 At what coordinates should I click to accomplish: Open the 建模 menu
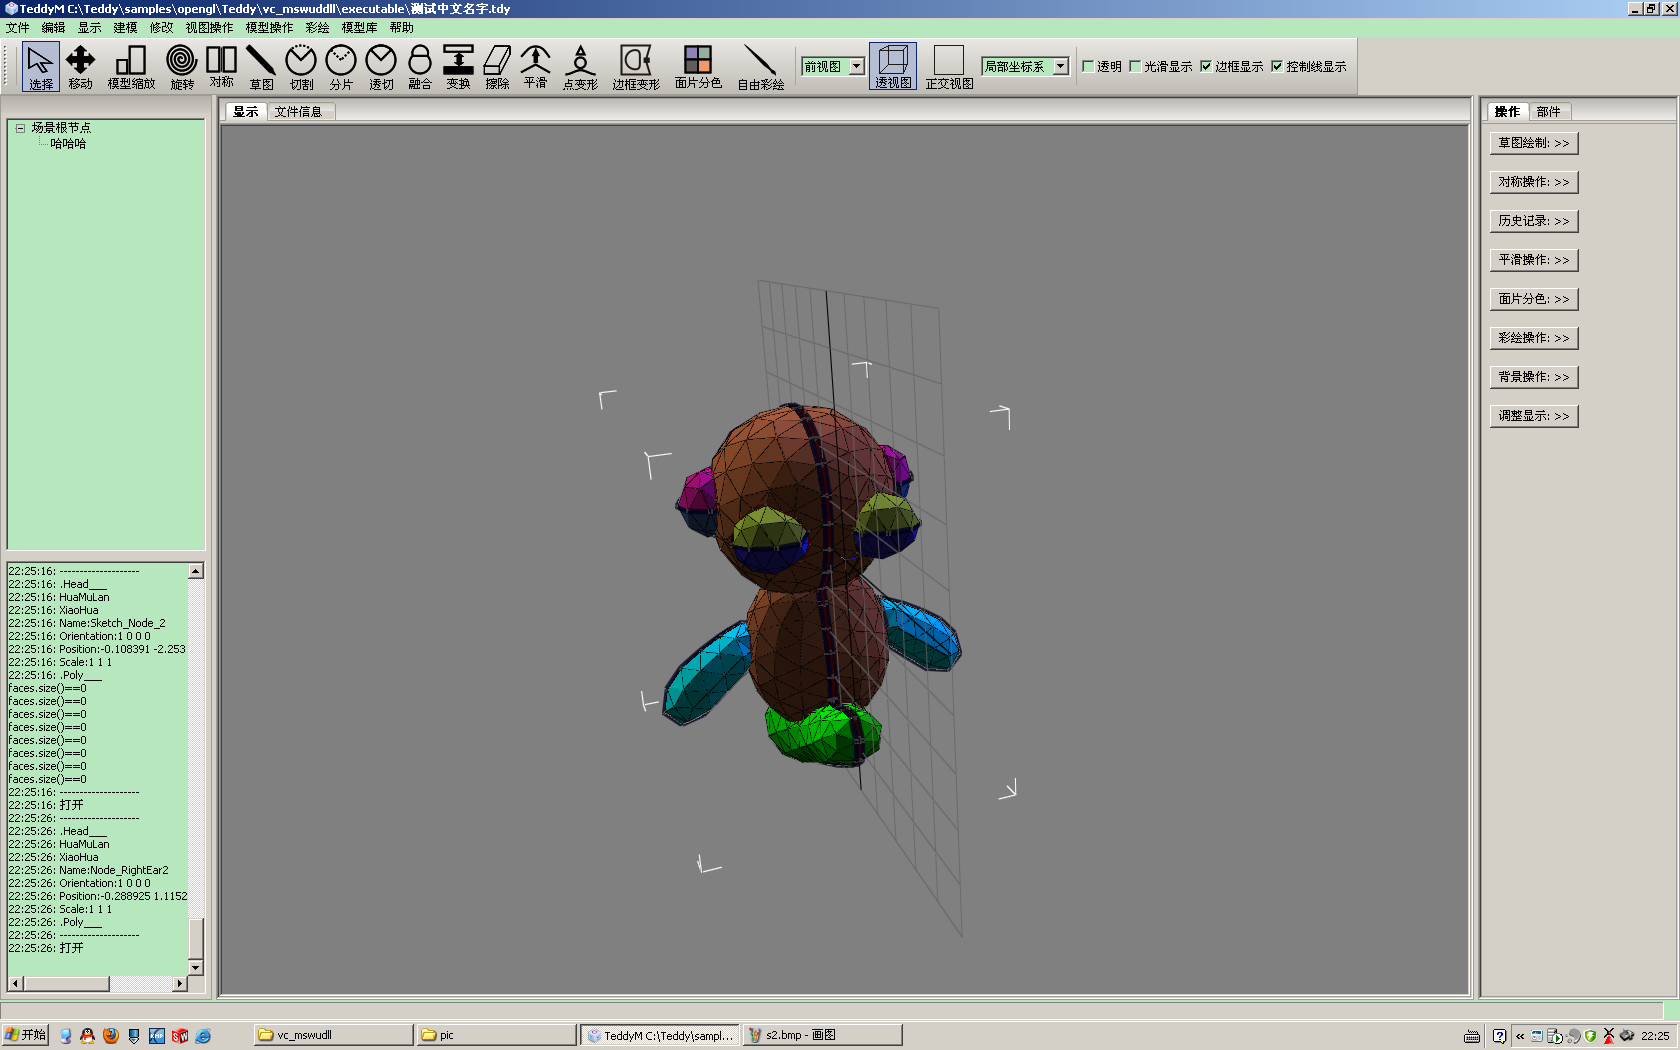click(125, 28)
